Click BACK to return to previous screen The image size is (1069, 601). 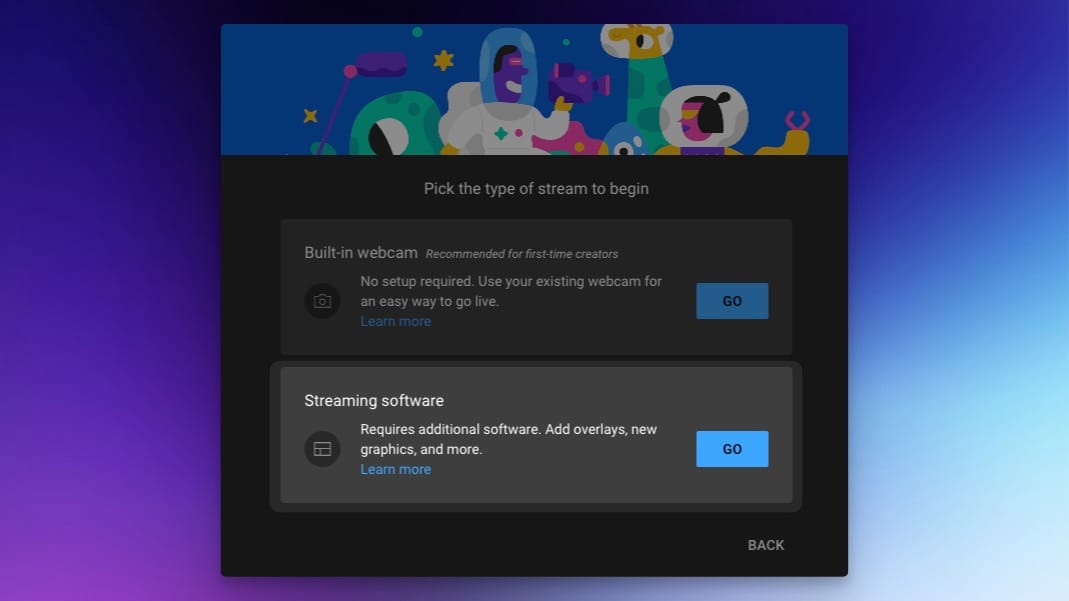(x=765, y=545)
